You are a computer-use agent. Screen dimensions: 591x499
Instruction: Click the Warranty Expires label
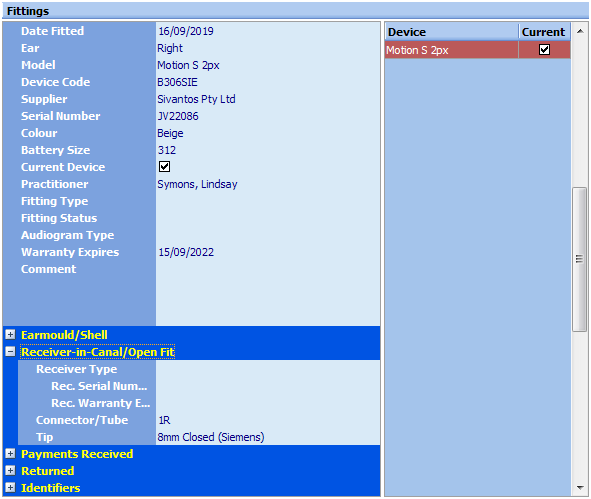point(70,252)
